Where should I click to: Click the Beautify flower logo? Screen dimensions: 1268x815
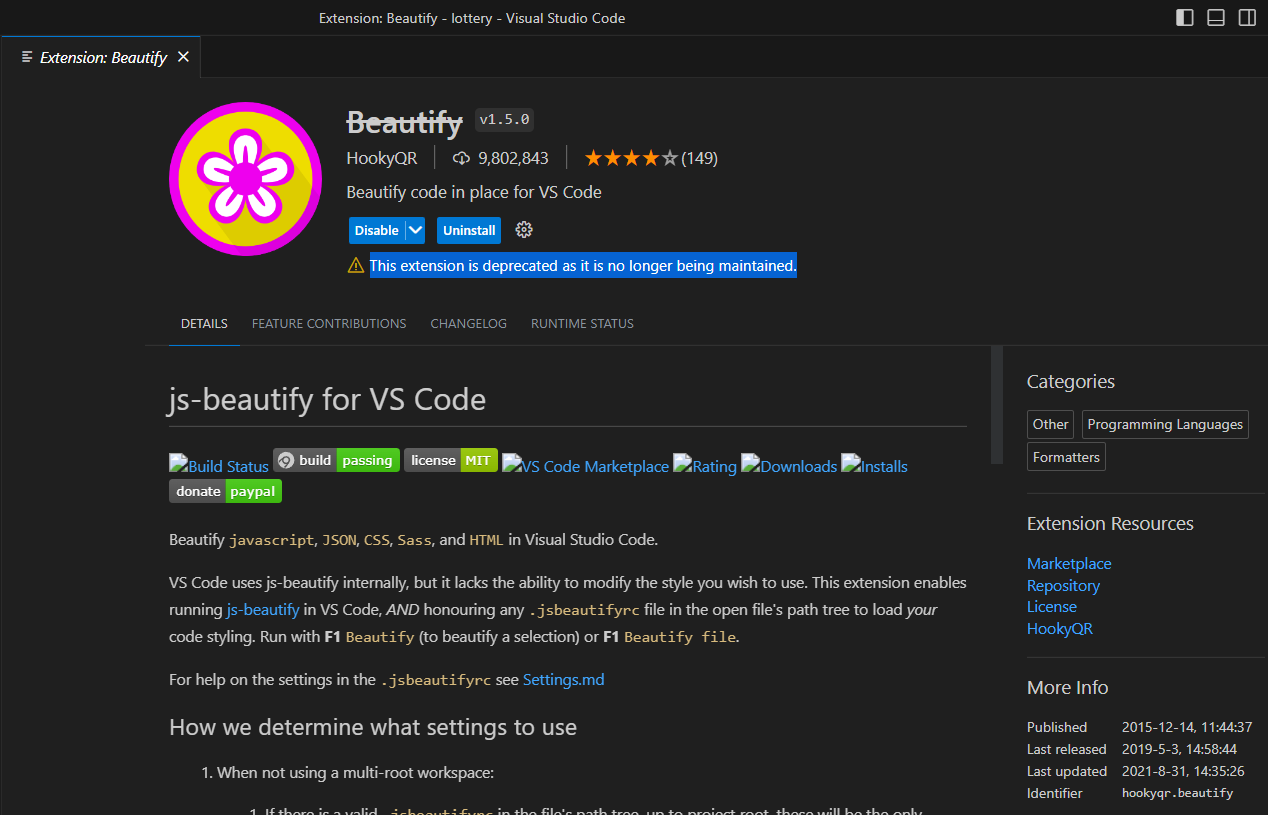pyautogui.click(x=245, y=179)
